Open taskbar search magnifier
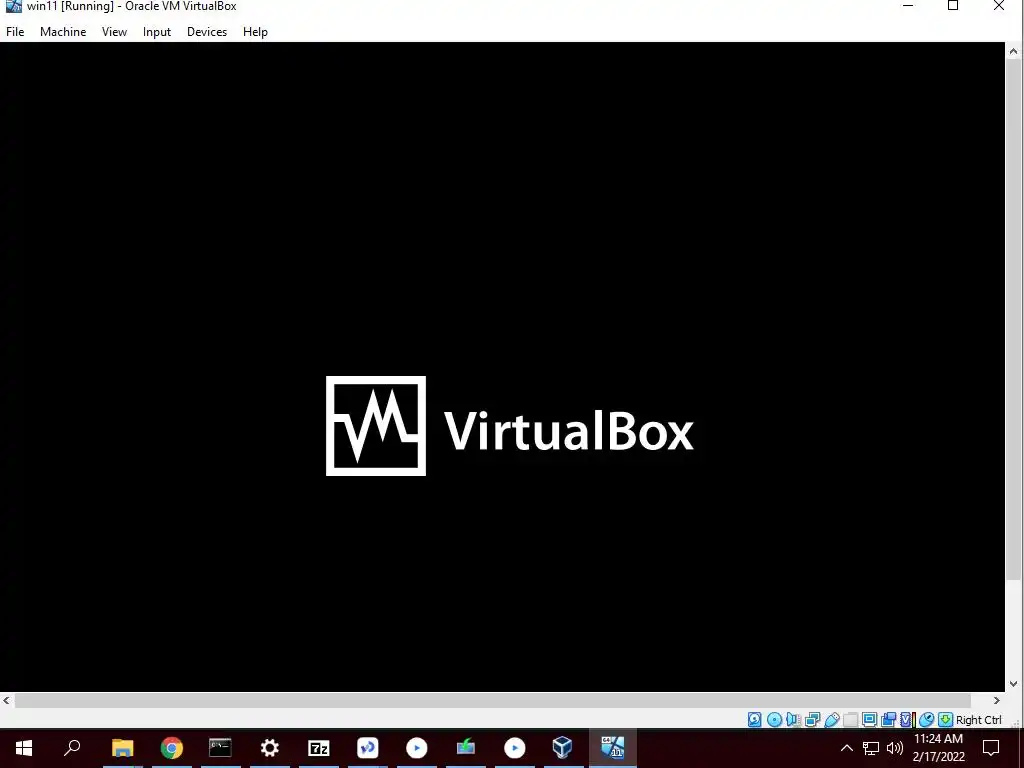The width and height of the screenshot is (1024, 768). (x=72, y=748)
